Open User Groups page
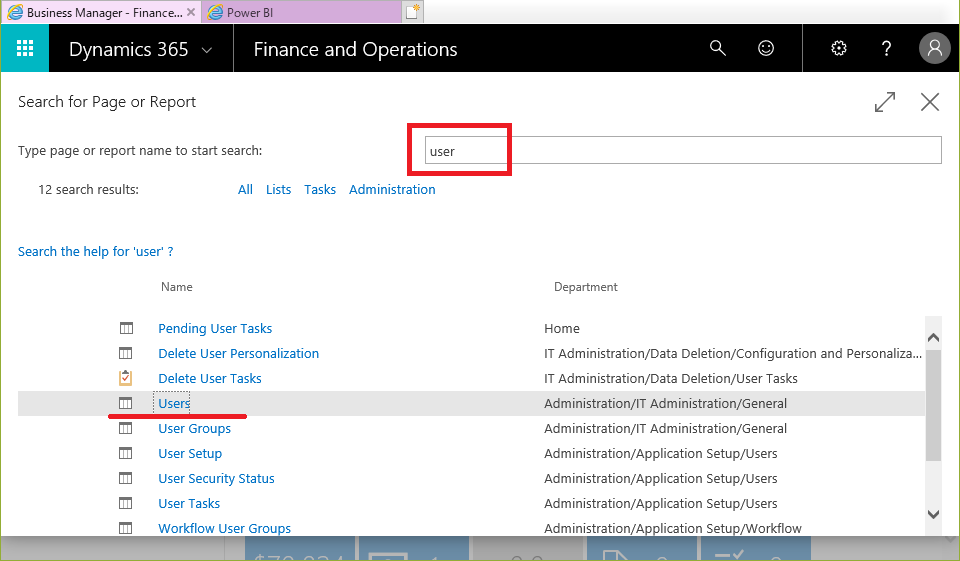 195,429
